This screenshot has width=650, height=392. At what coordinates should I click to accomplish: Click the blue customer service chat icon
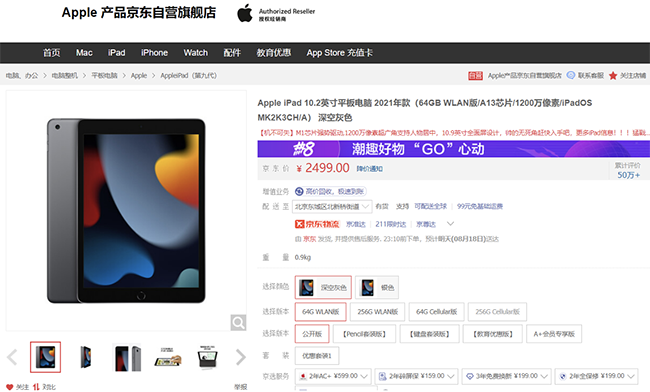(571, 75)
